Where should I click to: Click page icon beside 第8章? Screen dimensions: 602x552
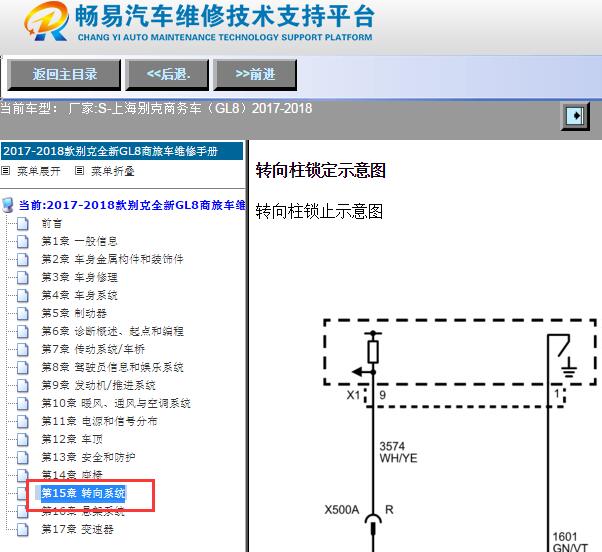pyautogui.click(x=23, y=367)
